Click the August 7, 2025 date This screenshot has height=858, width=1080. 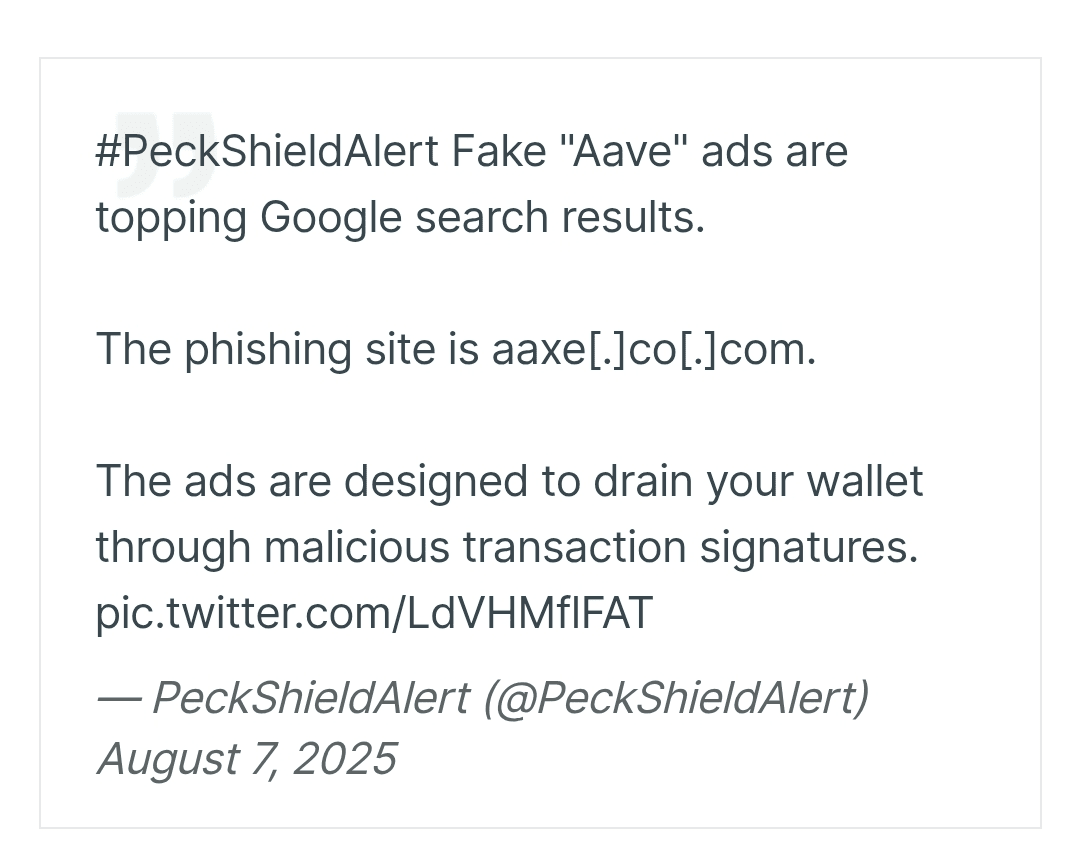pyautogui.click(x=247, y=759)
